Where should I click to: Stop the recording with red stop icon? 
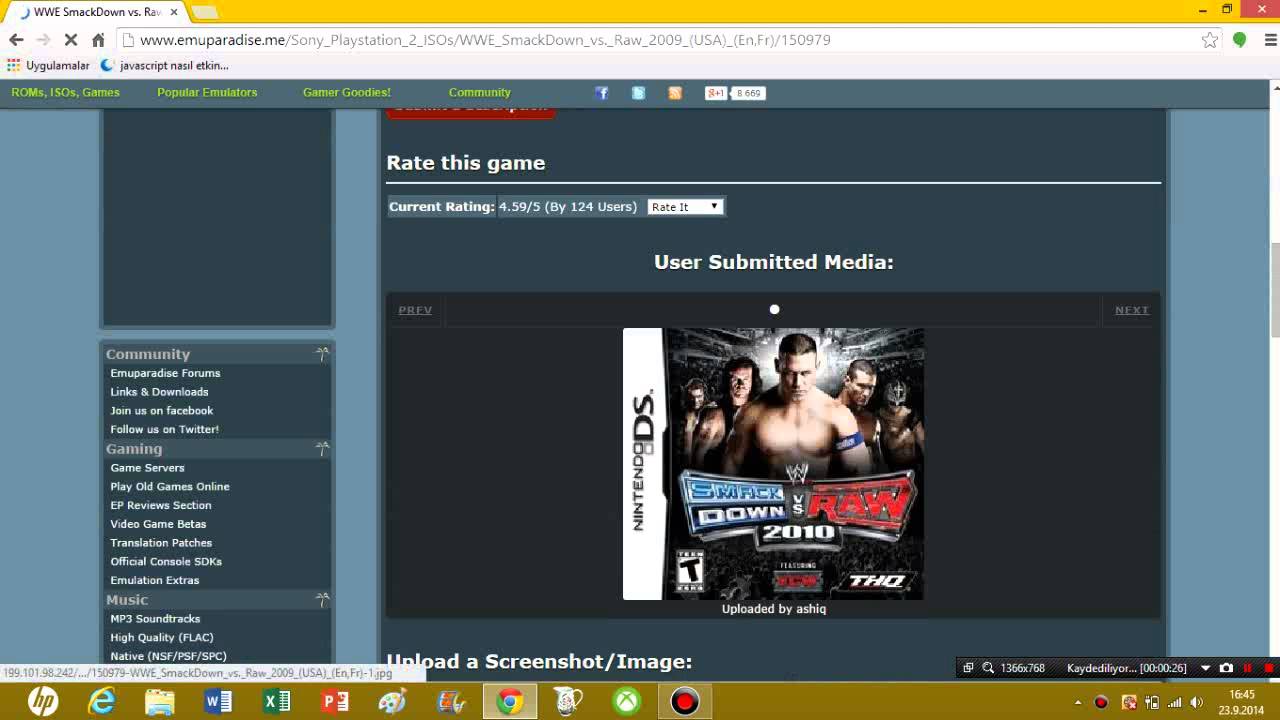click(1269, 668)
